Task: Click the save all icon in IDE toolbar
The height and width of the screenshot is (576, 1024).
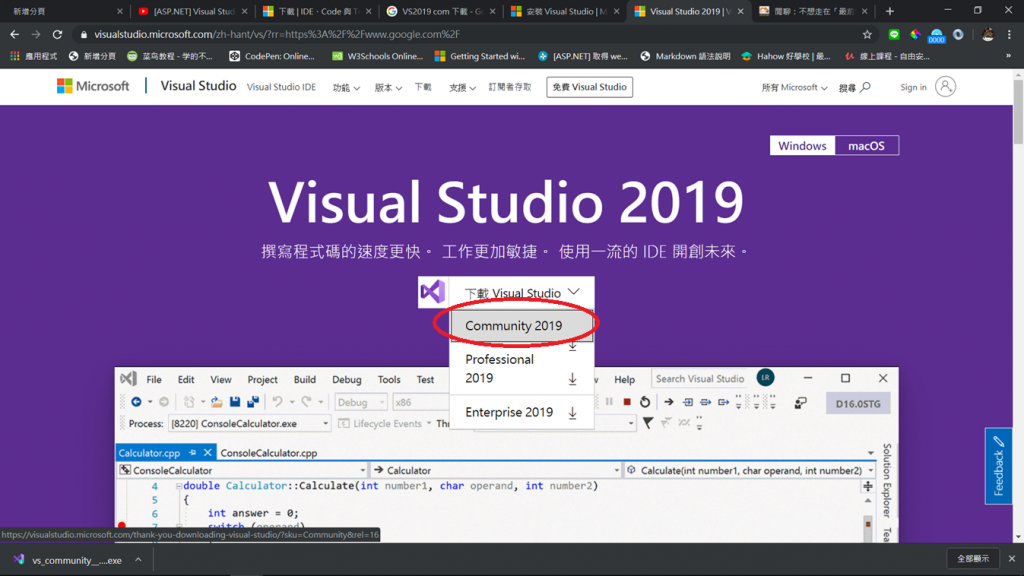Action: point(253,402)
